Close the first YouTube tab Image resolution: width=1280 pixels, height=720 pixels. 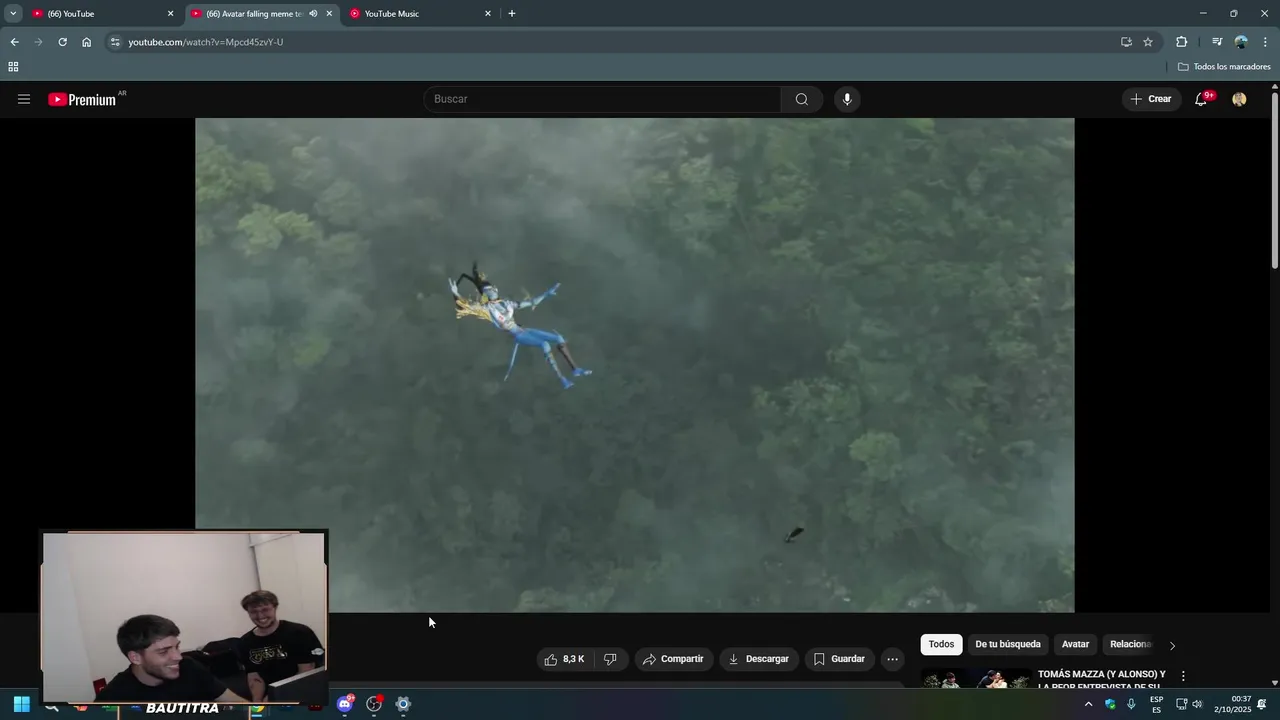point(170,14)
